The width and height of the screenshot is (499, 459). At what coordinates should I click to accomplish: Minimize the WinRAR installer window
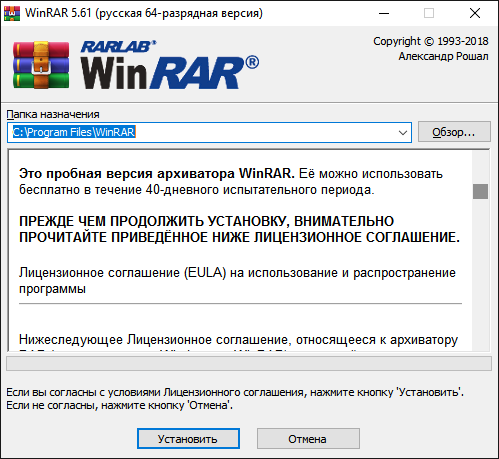pyautogui.click(x=384, y=13)
